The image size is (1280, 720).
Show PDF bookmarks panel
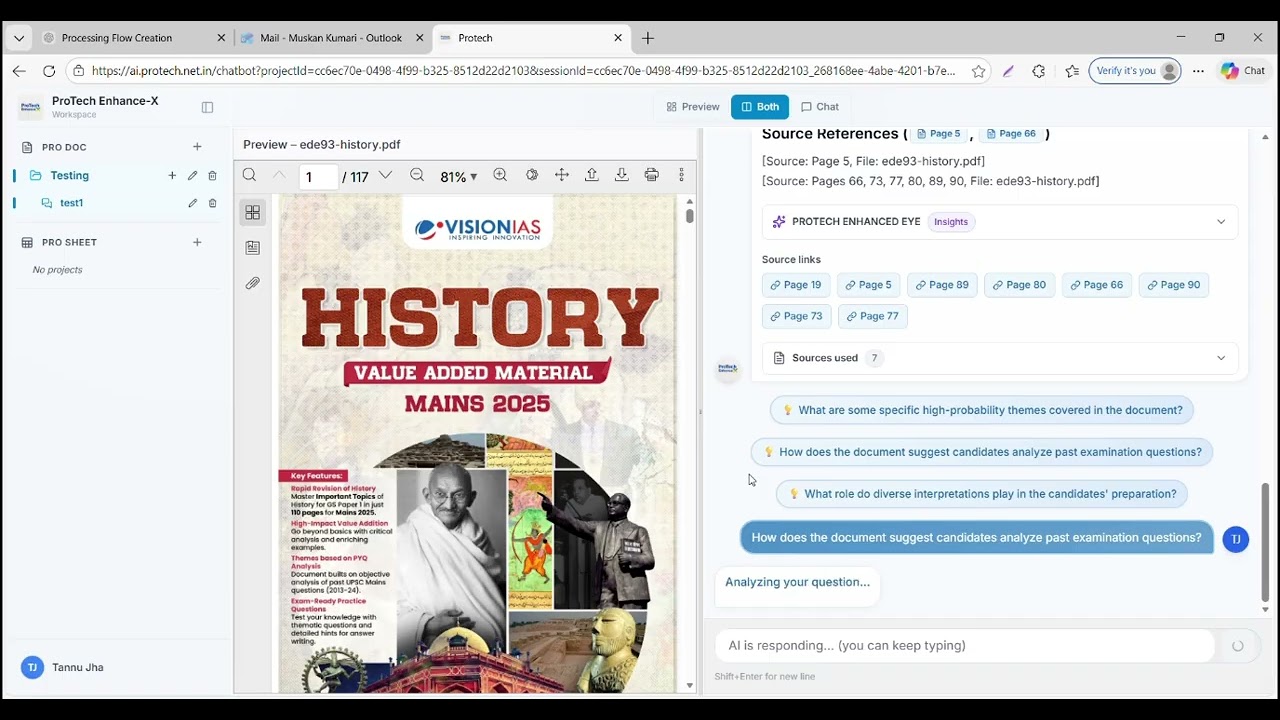(252, 247)
